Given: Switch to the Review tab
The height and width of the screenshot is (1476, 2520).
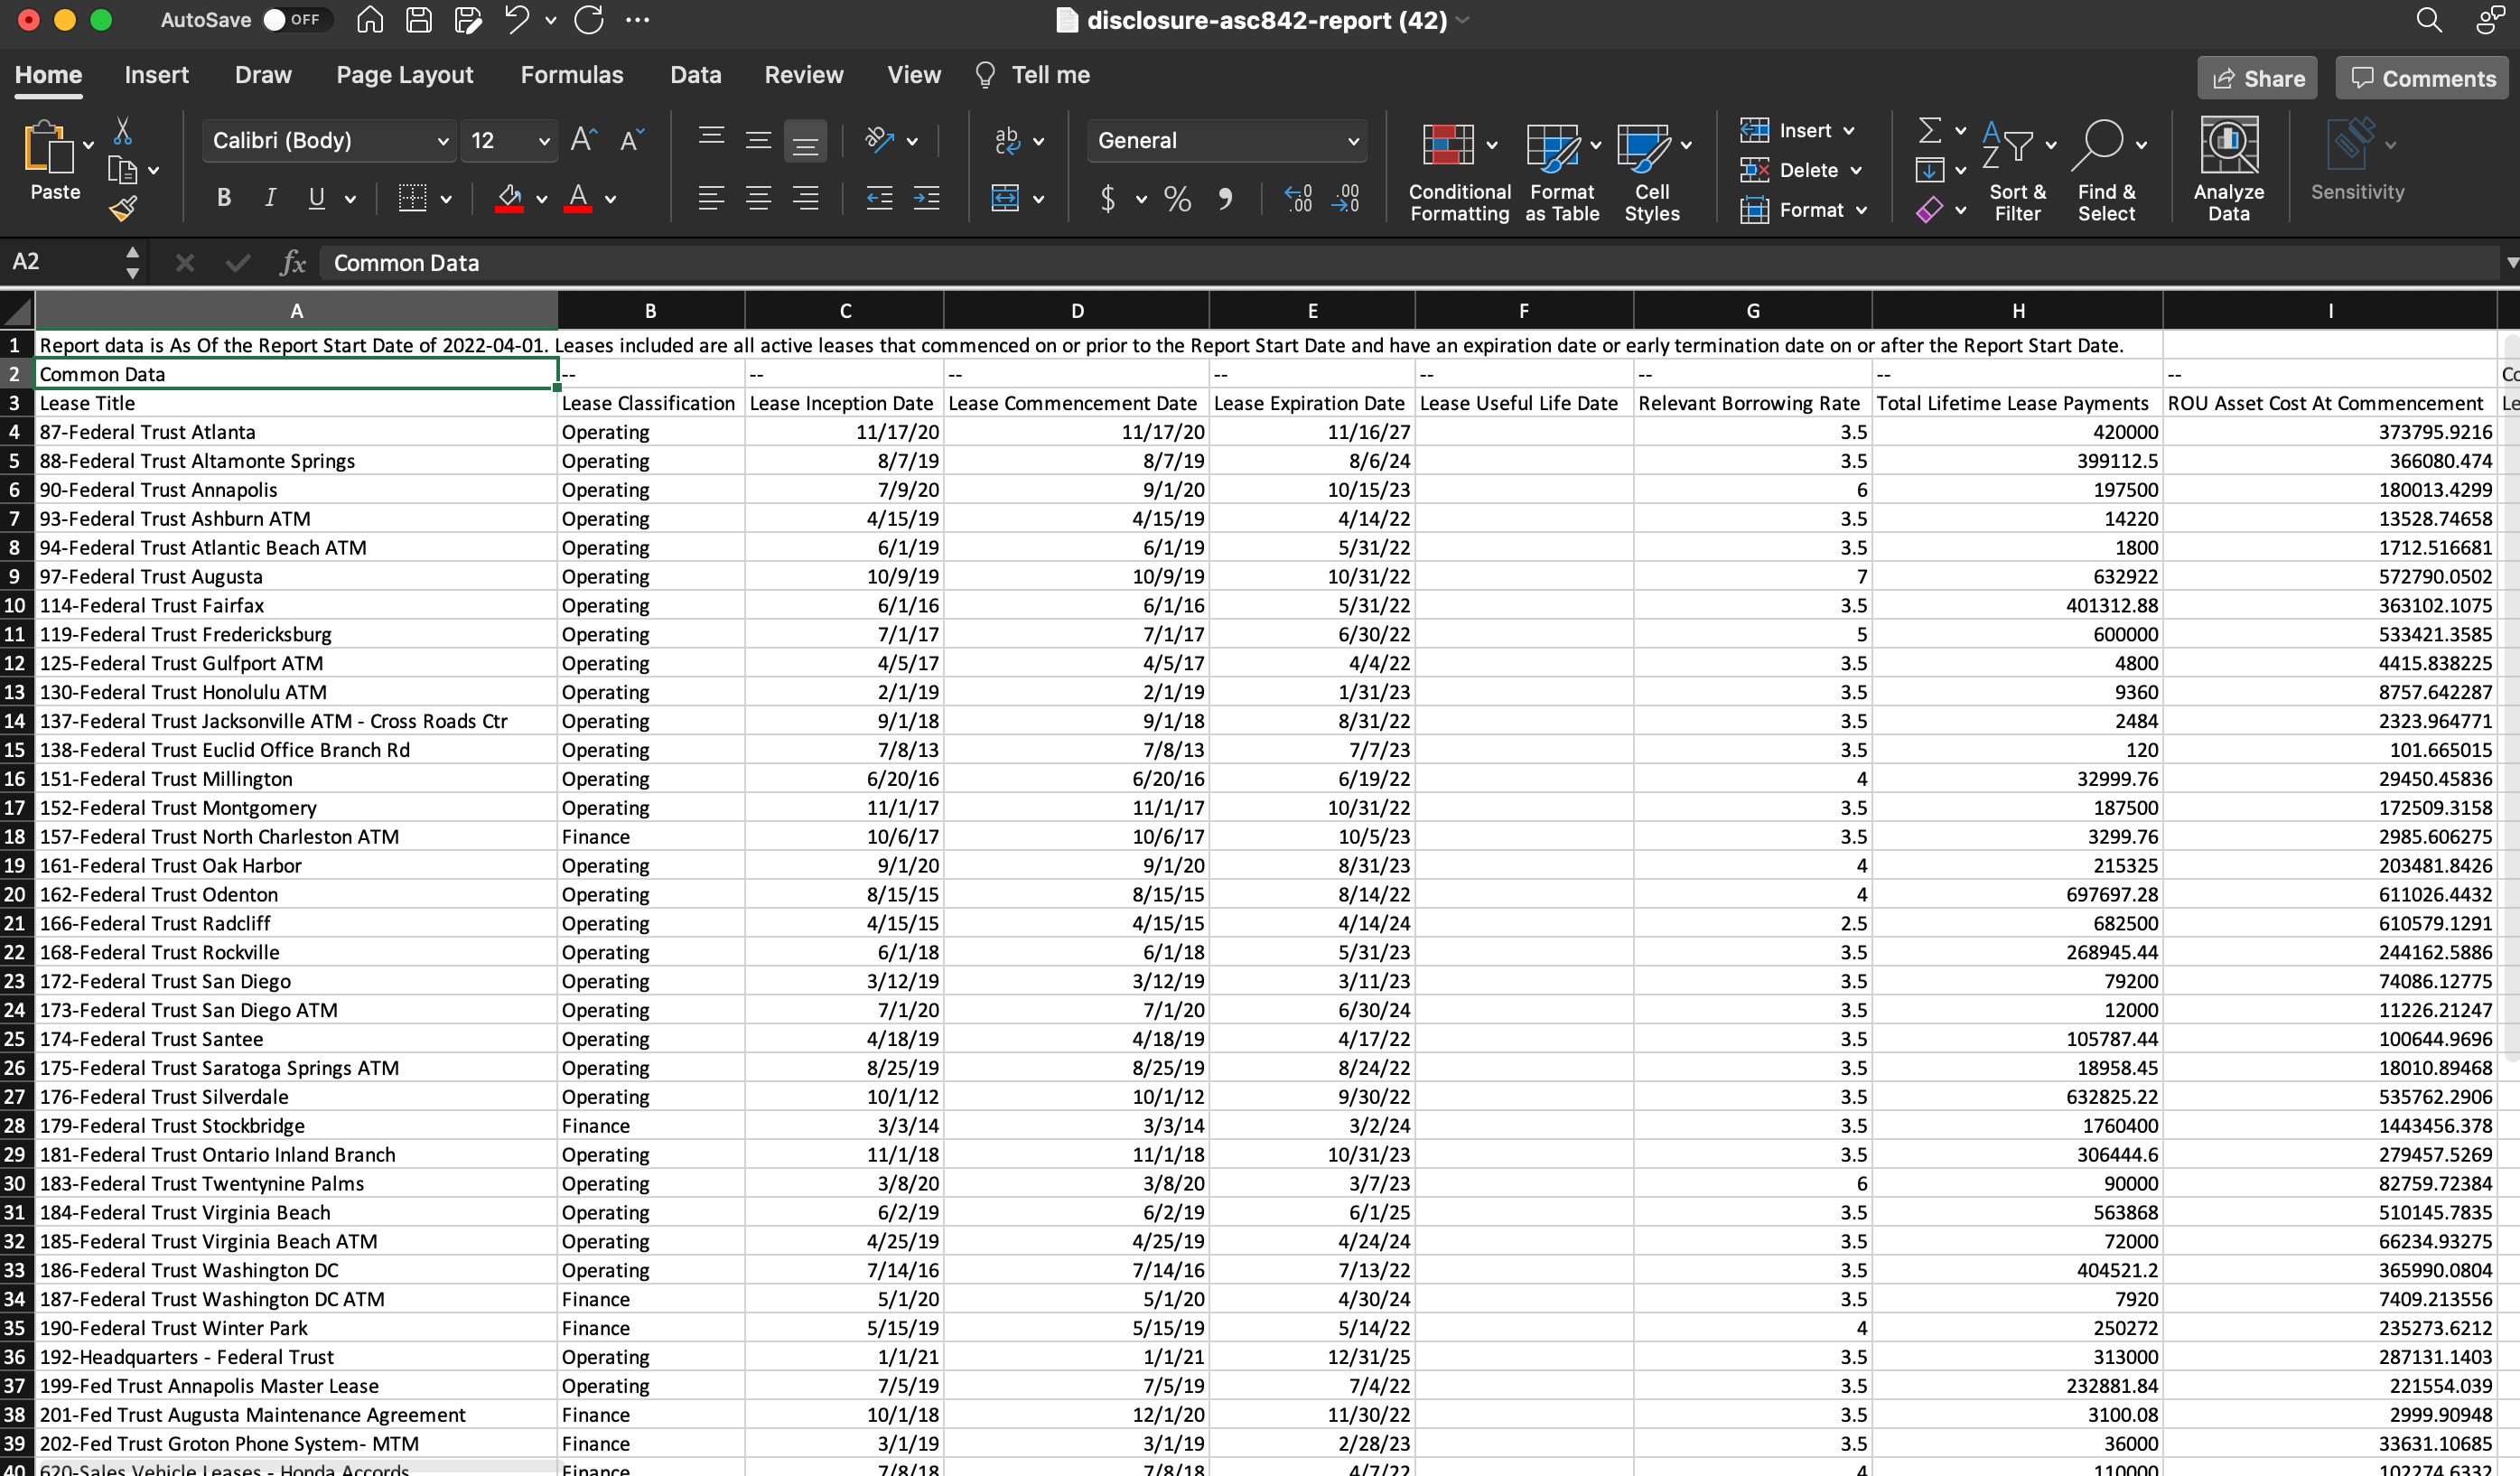Looking at the screenshot, I should tap(804, 75).
